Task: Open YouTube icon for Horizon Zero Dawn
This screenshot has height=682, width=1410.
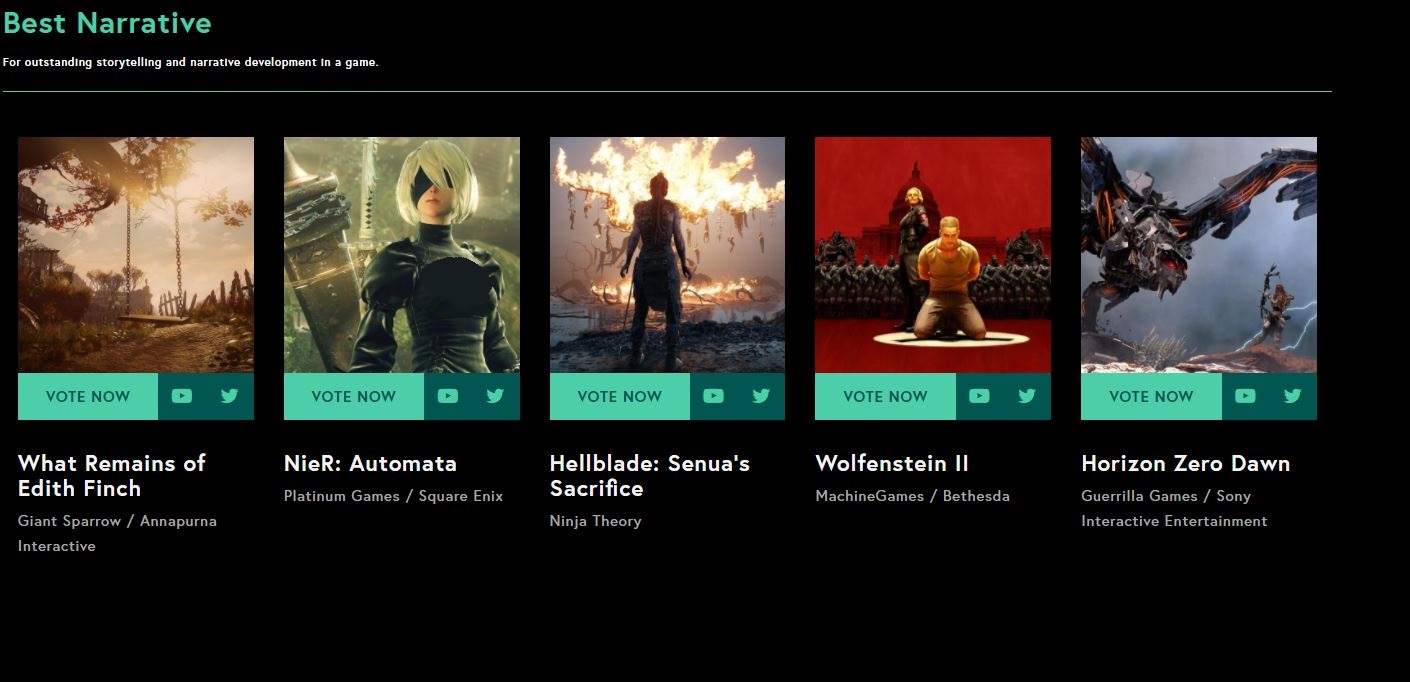Action: [x=1245, y=396]
